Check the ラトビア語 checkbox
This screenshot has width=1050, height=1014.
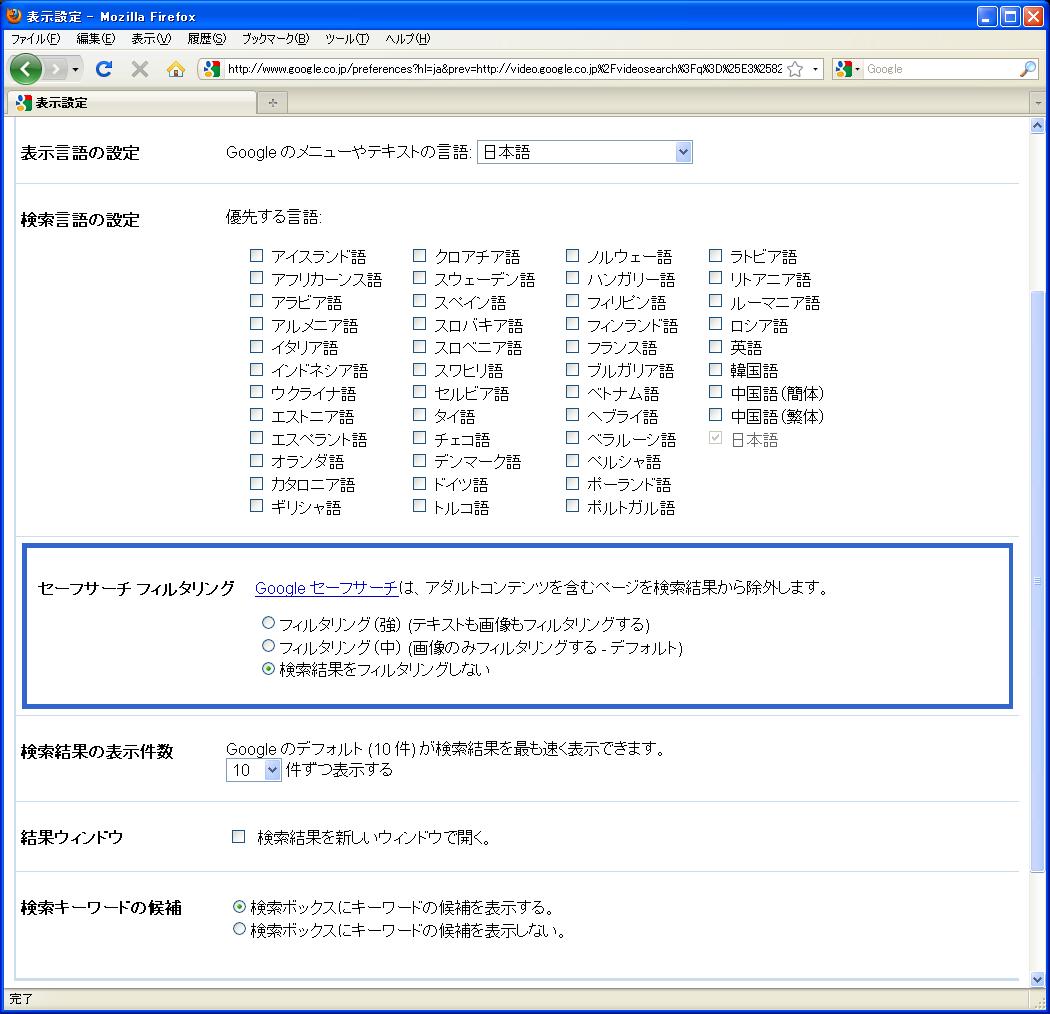pyautogui.click(x=716, y=255)
